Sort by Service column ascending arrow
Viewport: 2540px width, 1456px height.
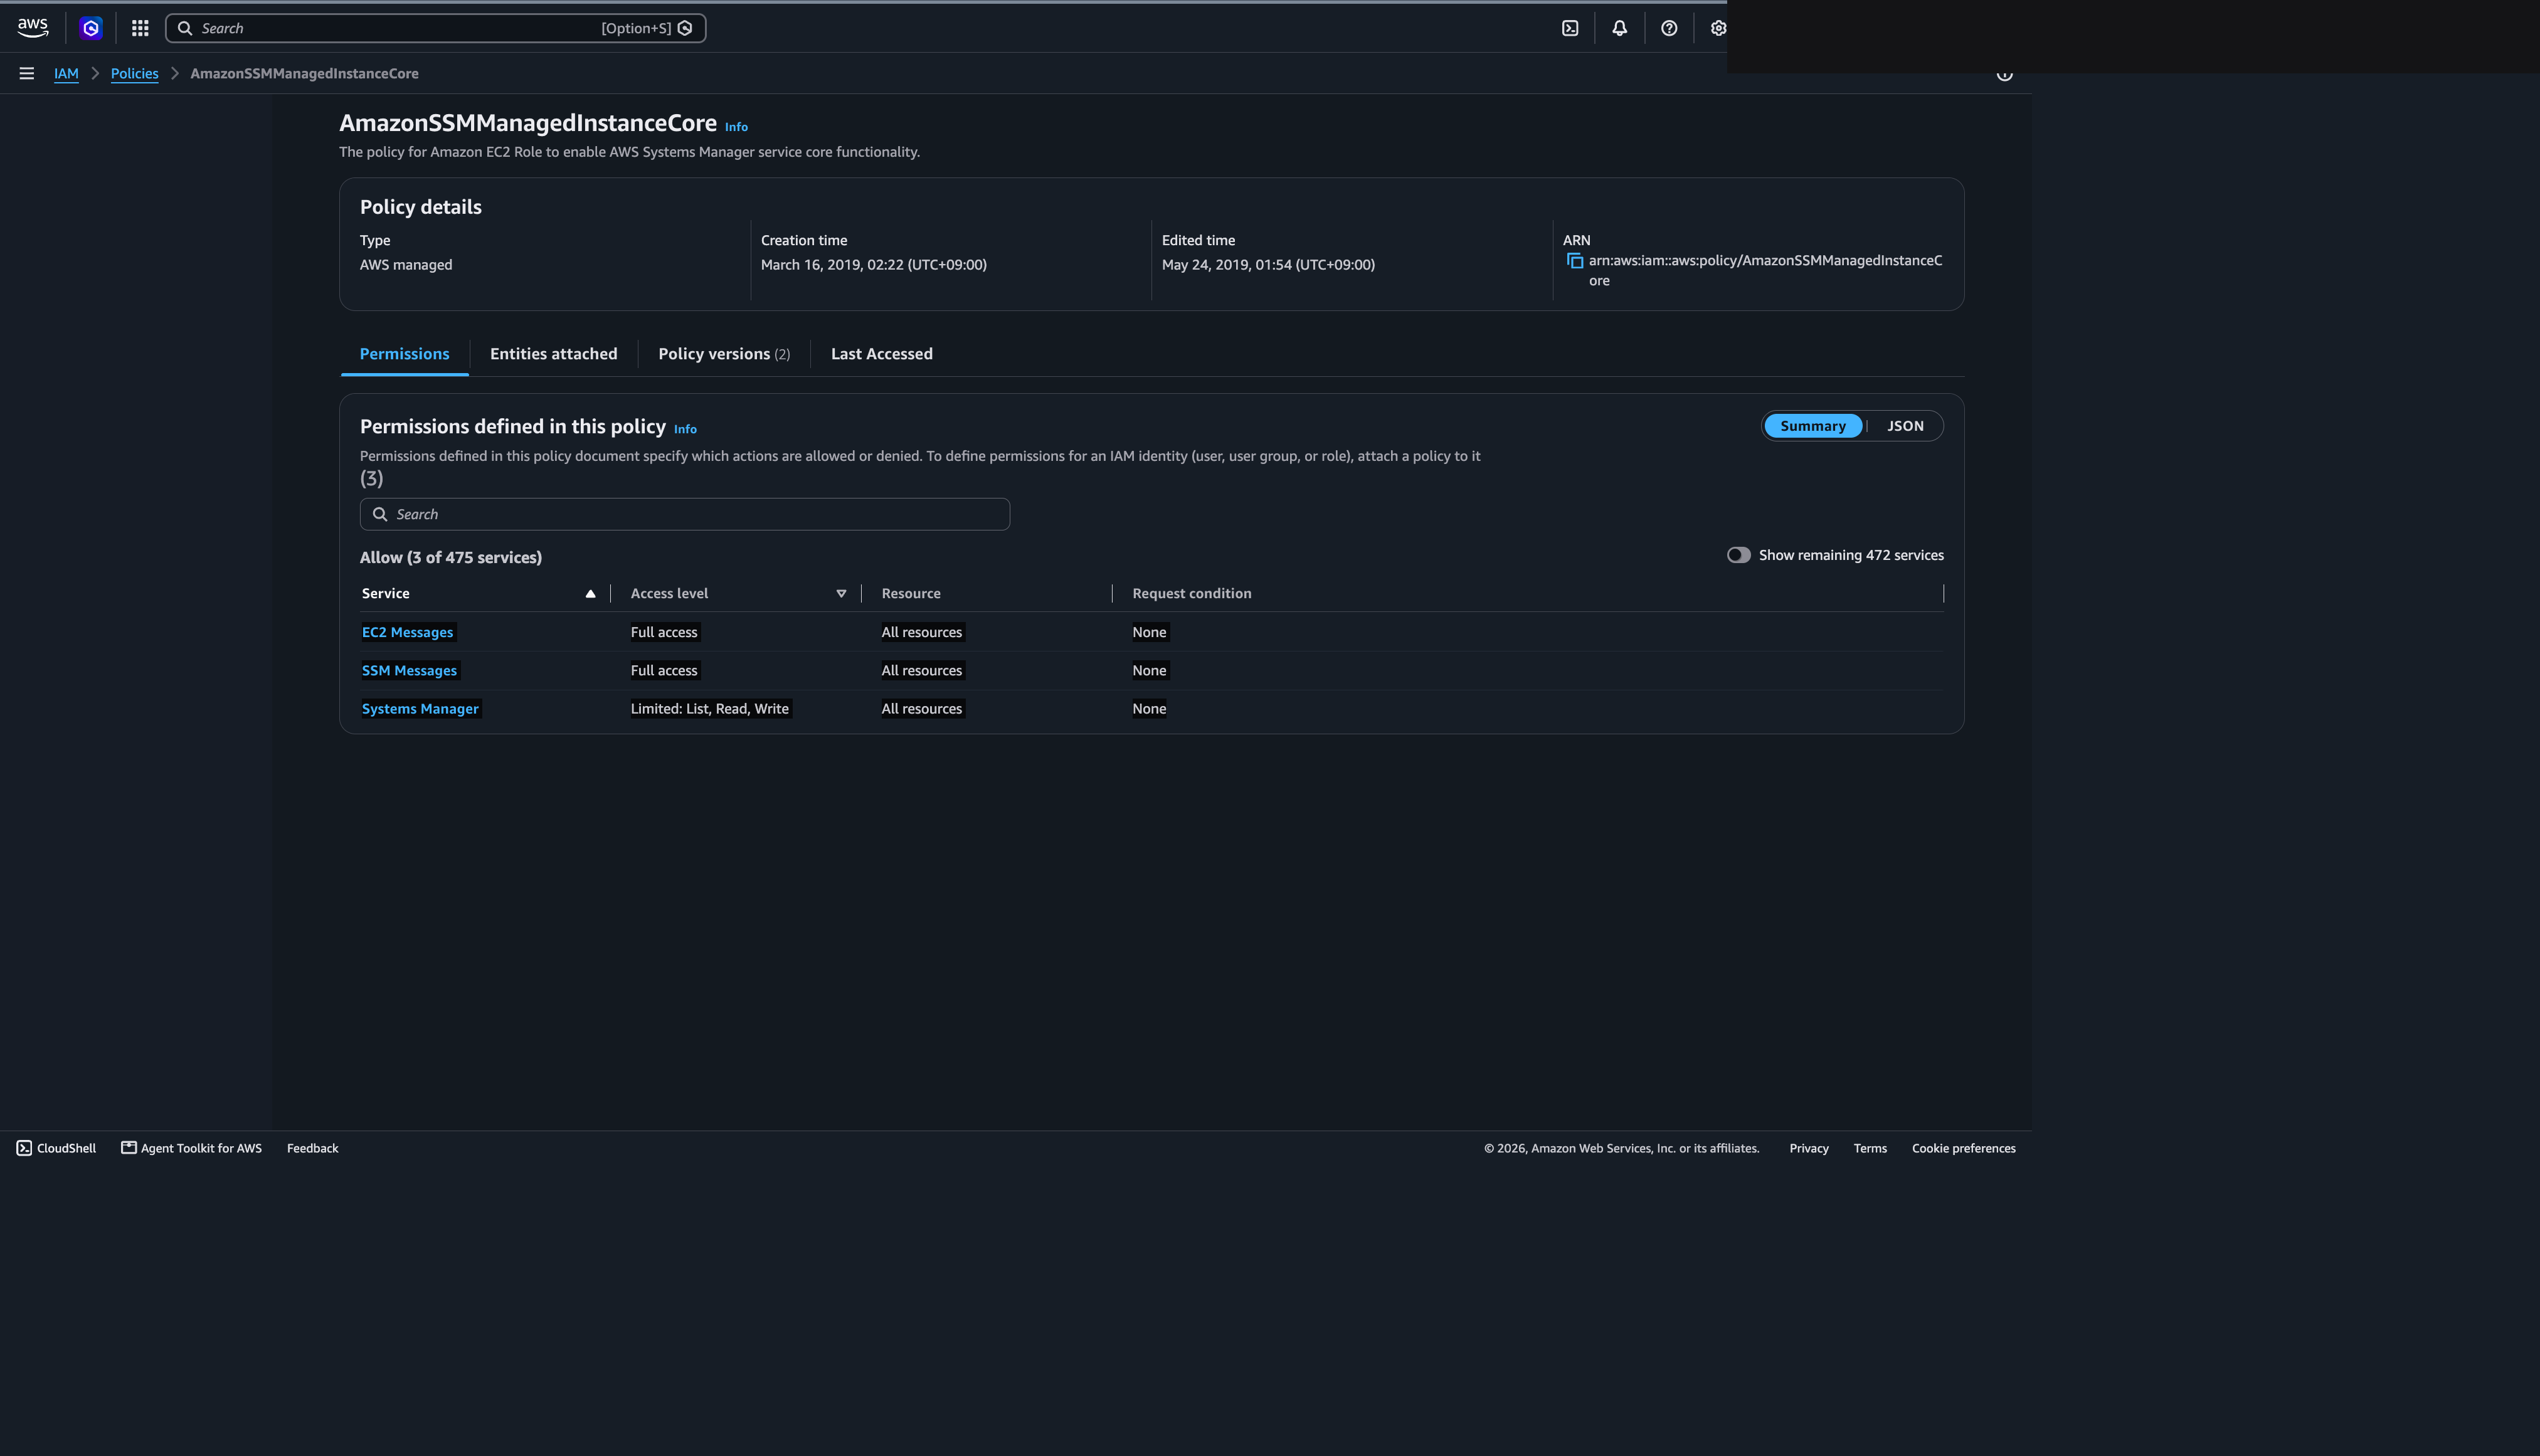click(x=590, y=594)
